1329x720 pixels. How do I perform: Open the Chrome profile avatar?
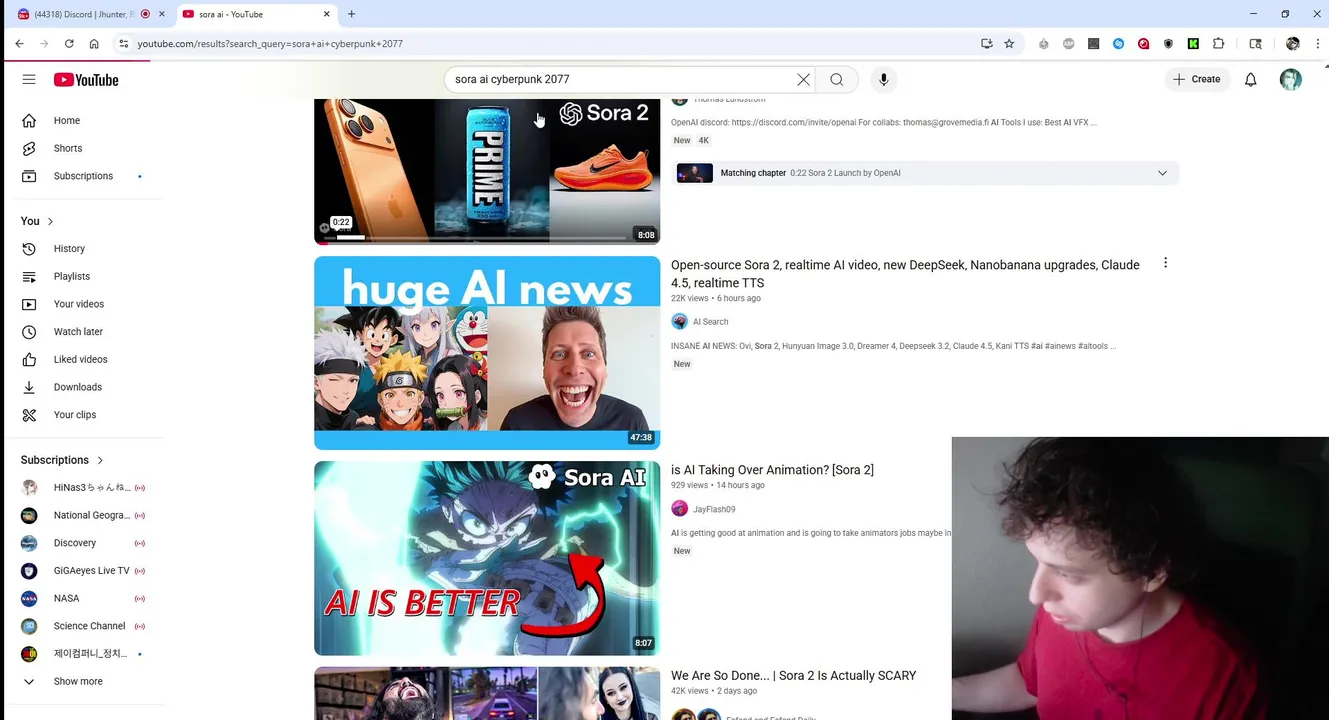pyautogui.click(x=1293, y=44)
